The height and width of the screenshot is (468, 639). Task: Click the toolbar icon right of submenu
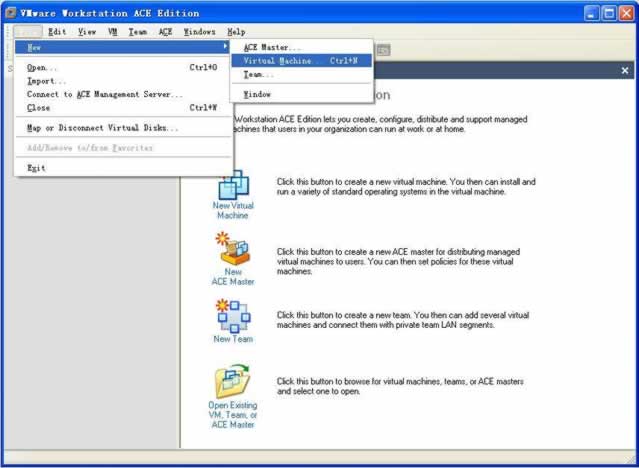click(383, 50)
